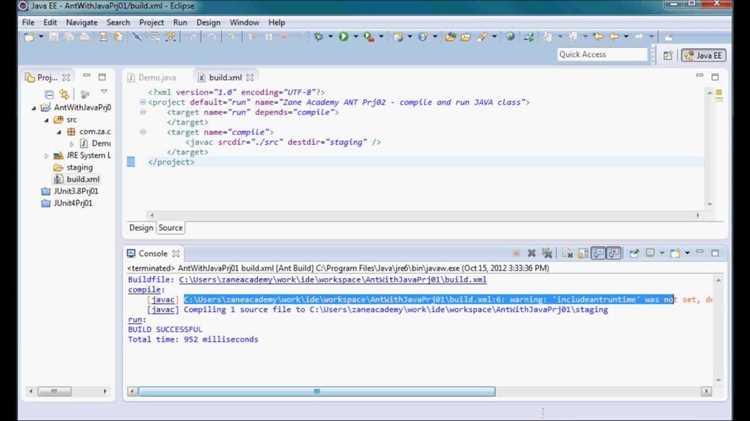Click the Open Type toolbar icon
Viewport: 750px width, 421px height.
pos(450,36)
